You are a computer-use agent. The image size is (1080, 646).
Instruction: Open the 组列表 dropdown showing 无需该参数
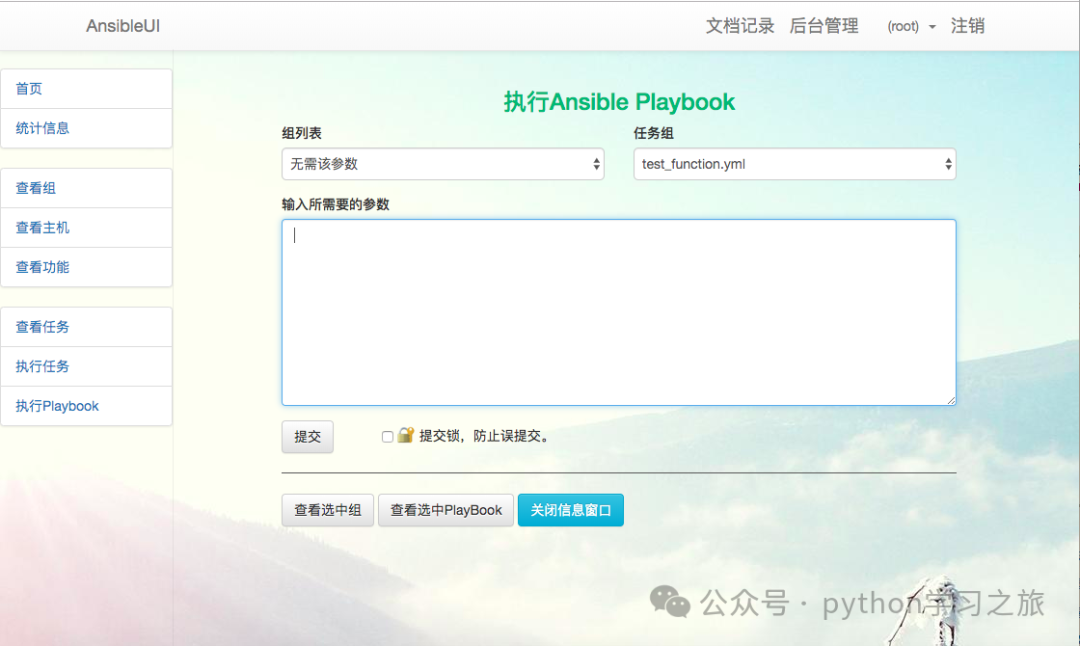pyautogui.click(x=443, y=164)
